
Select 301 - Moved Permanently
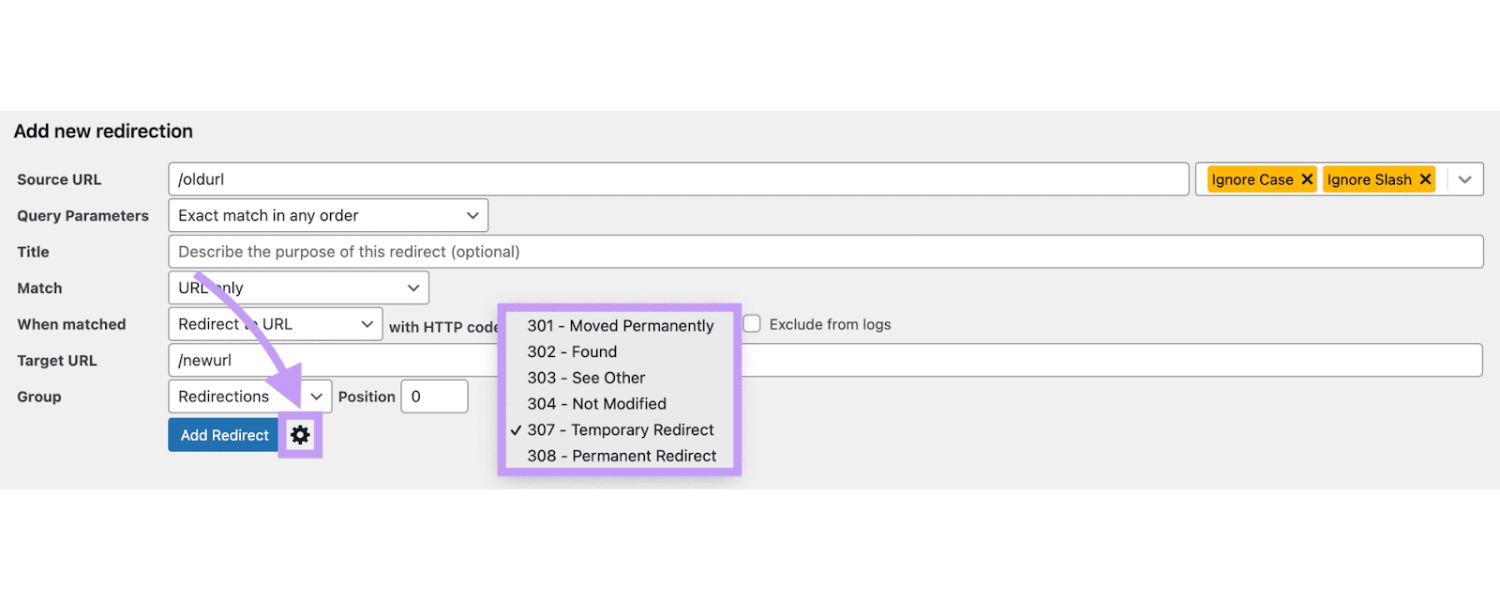[622, 325]
